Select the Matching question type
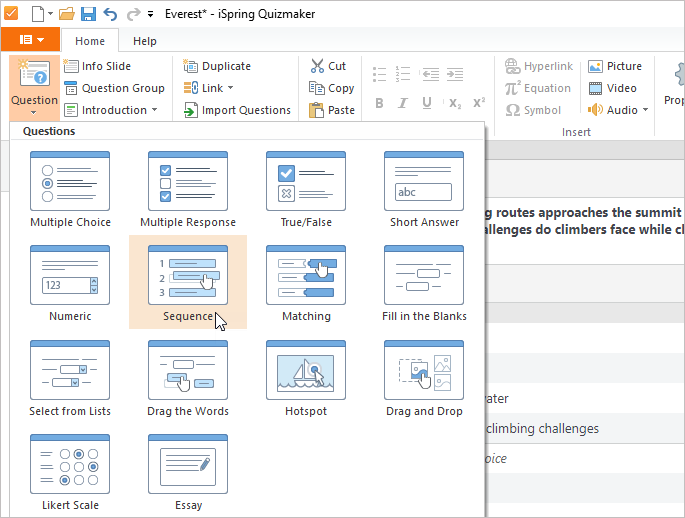 306,284
